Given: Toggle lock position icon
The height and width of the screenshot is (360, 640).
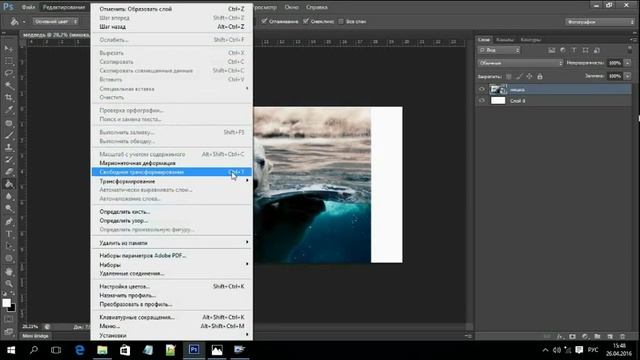Looking at the screenshot, I should (529, 76).
